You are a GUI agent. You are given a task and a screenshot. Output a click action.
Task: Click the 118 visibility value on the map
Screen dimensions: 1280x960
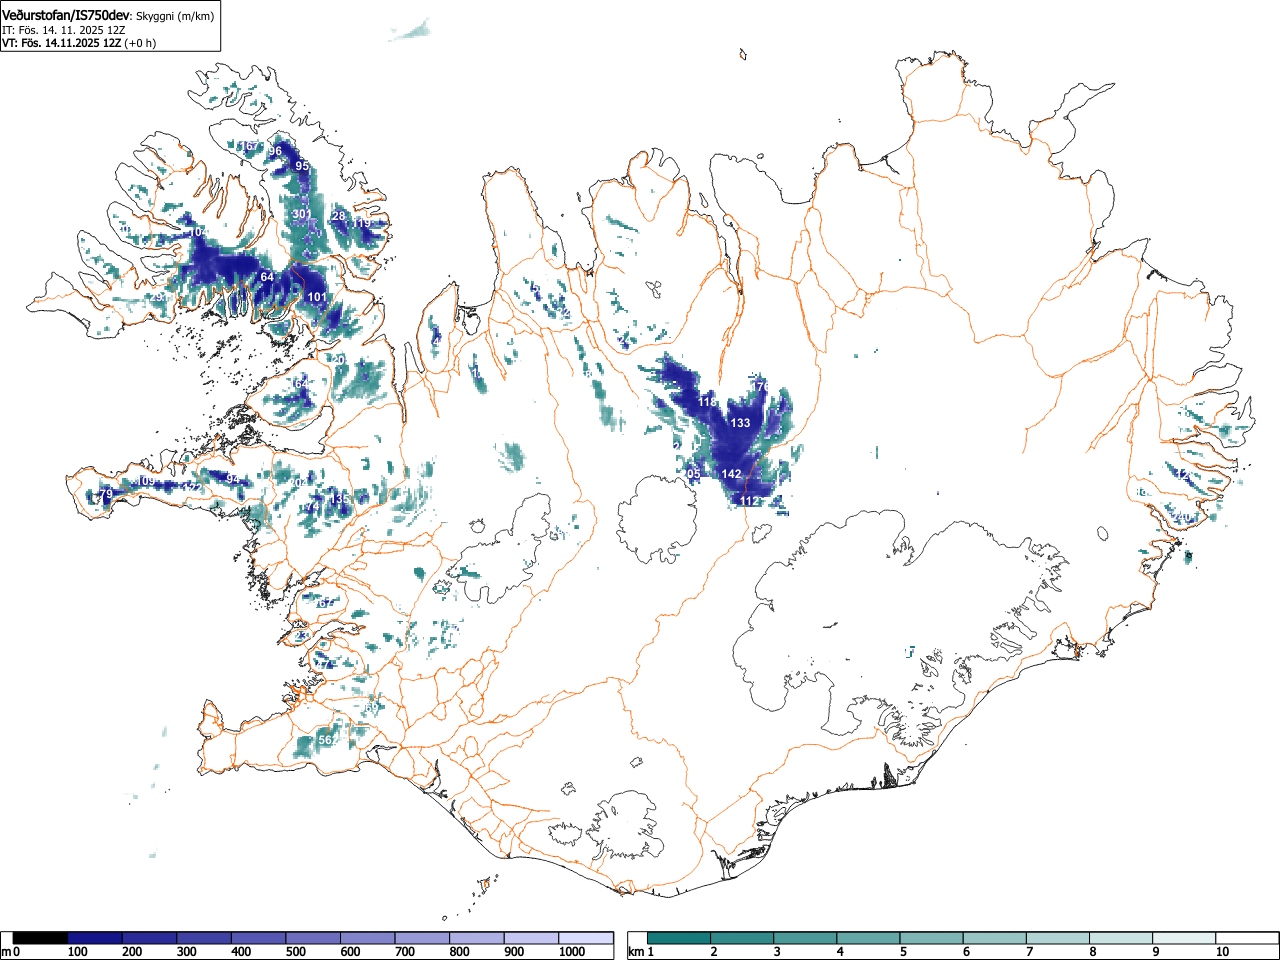[x=708, y=402]
